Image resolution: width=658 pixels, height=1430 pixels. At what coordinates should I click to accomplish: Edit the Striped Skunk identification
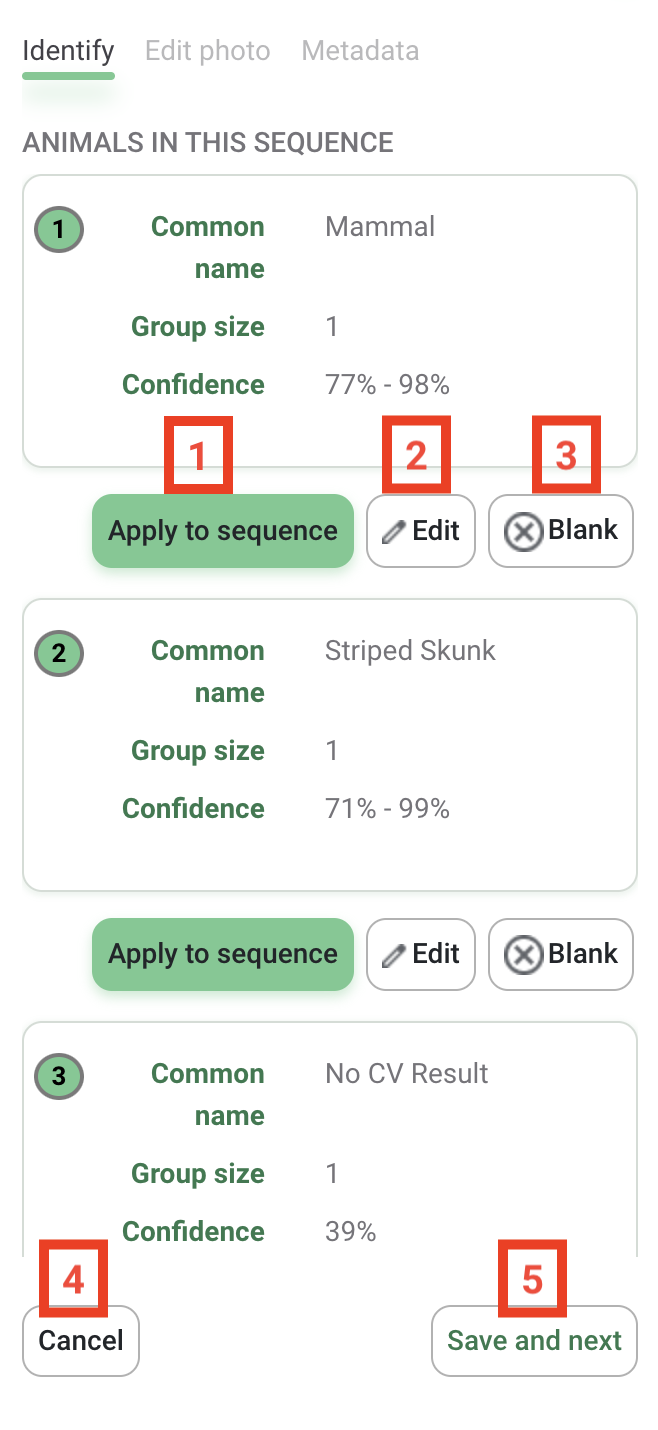421,954
